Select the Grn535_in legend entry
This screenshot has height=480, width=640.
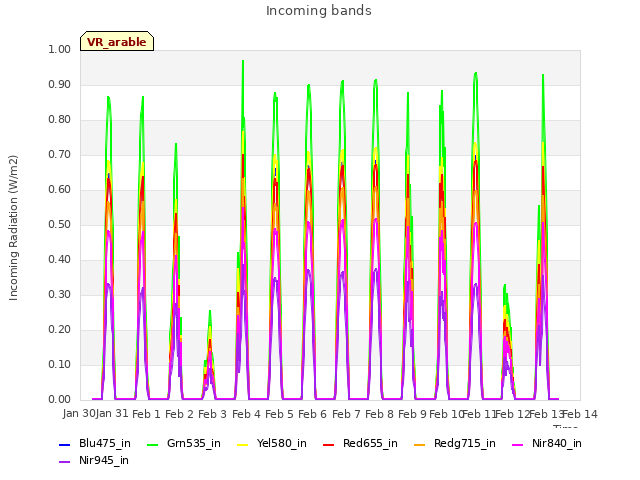(x=184, y=443)
